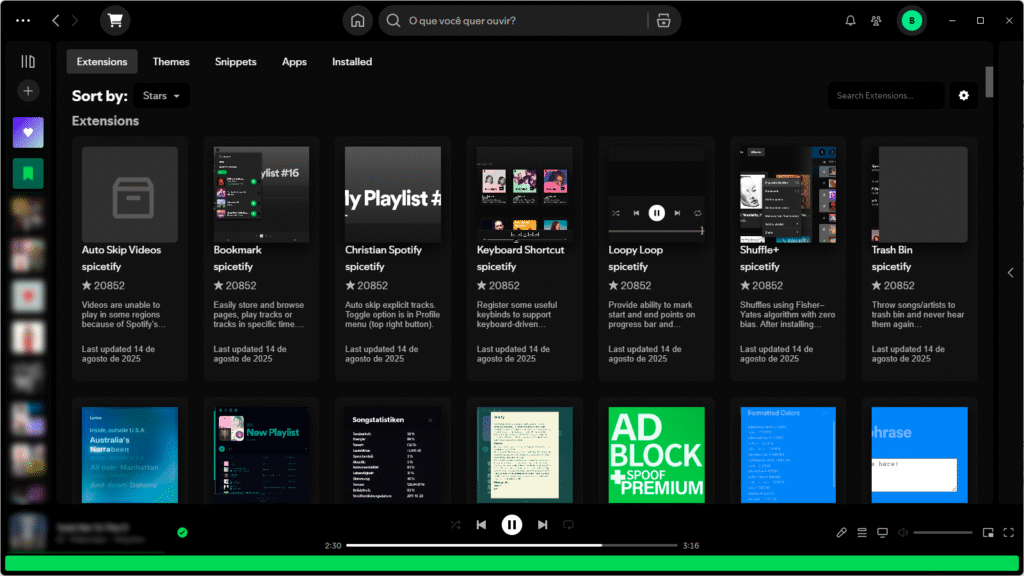Screen dimensions: 1024x576
Task: Open the Australia's Narrabeen lyrics thumbnail
Action: tap(130, 455)
